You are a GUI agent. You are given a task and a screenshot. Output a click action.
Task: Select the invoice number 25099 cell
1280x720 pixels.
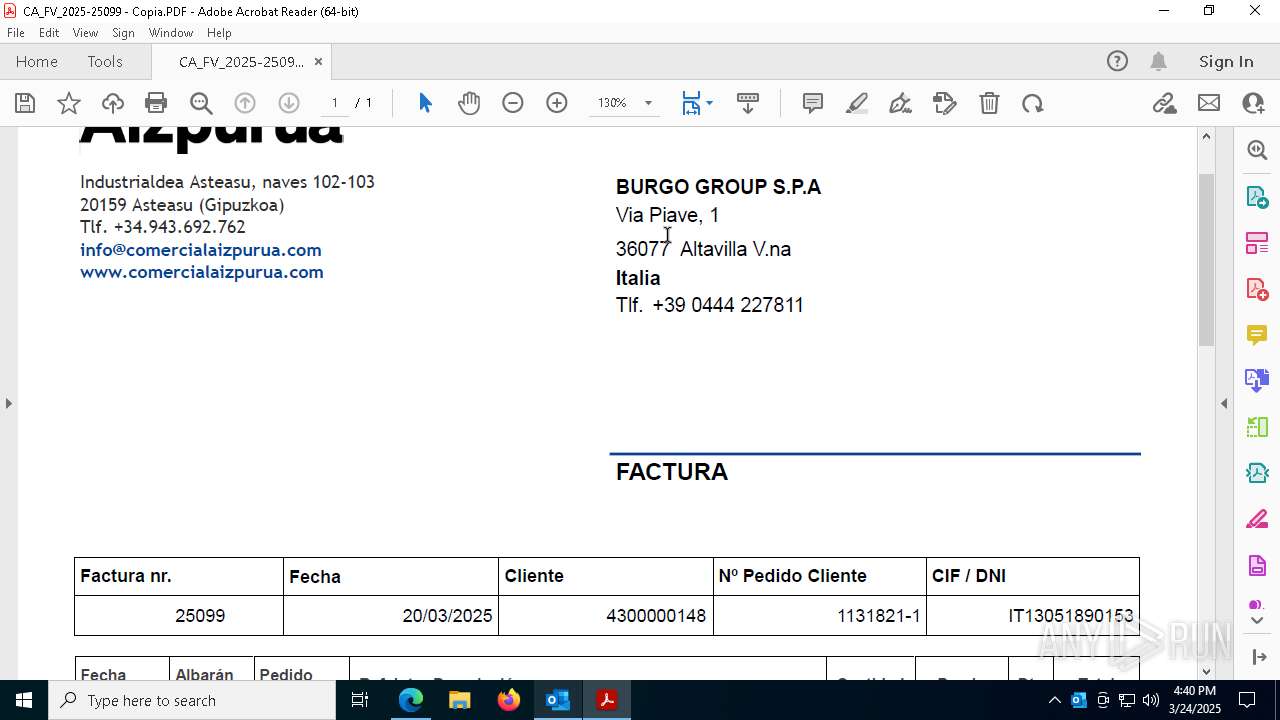pos(179,616)
